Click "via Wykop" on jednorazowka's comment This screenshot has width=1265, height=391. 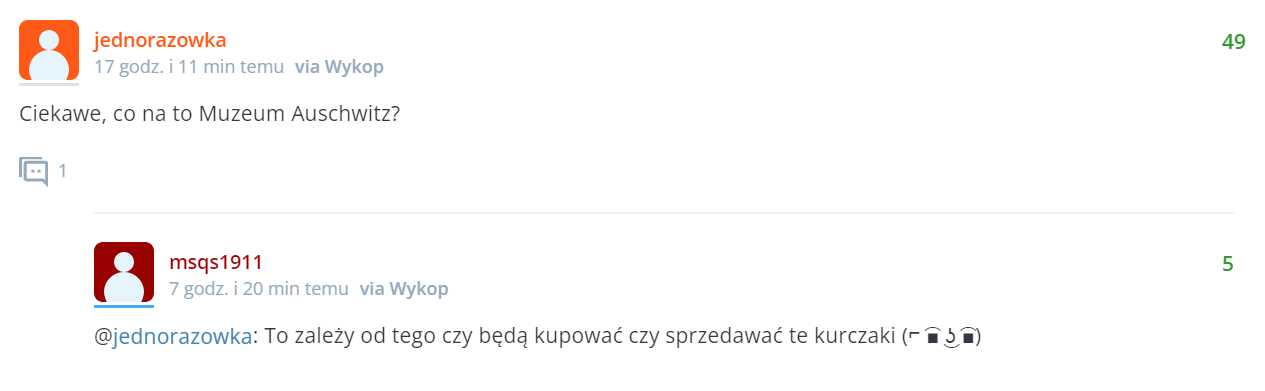pyautogui.click(x=339, y=67)
